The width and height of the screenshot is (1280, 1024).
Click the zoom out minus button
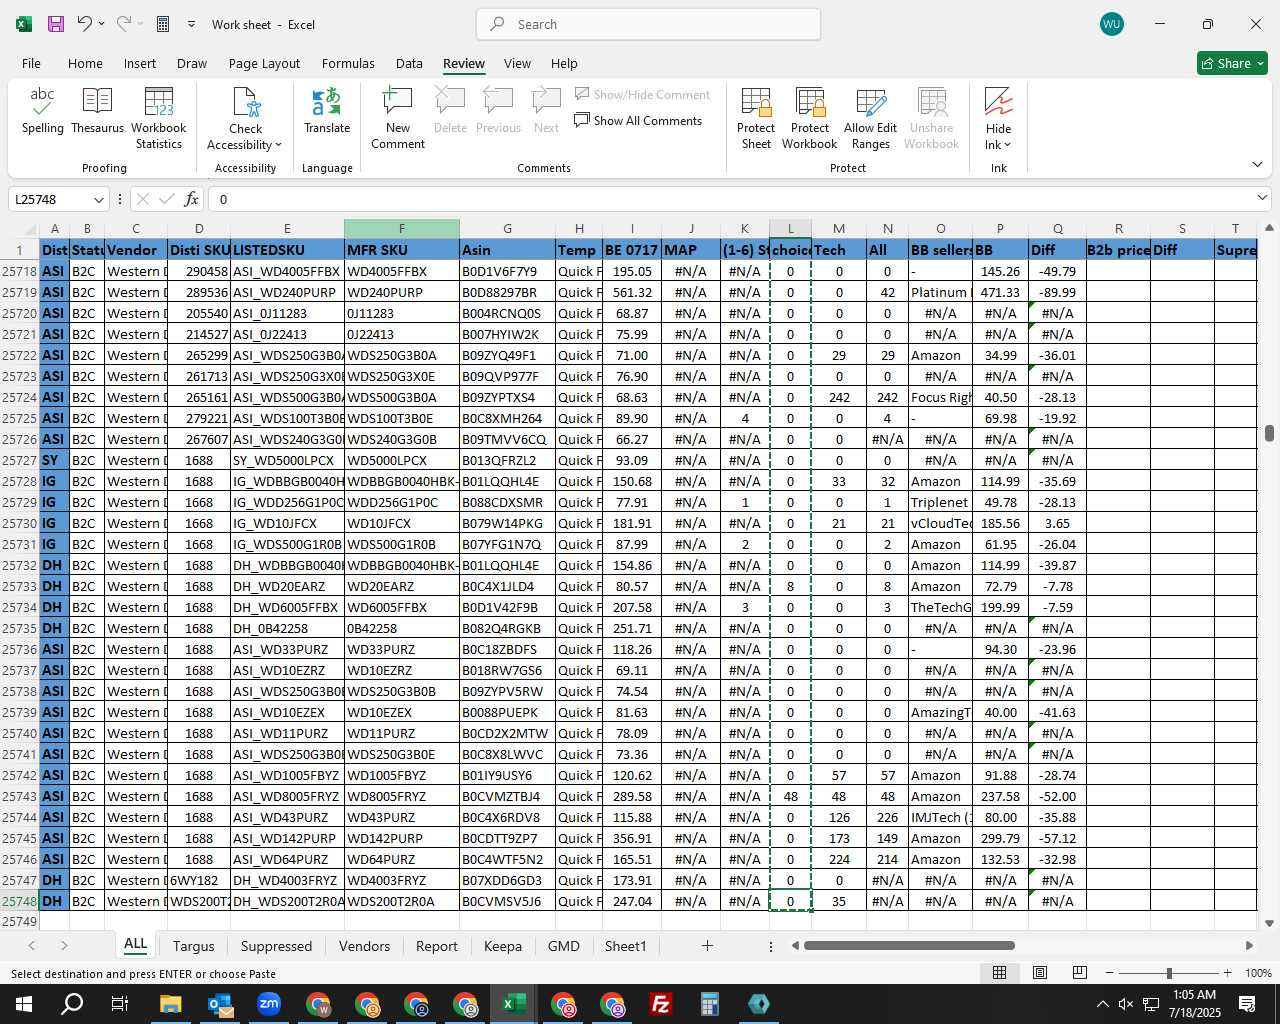point(1110,973)
